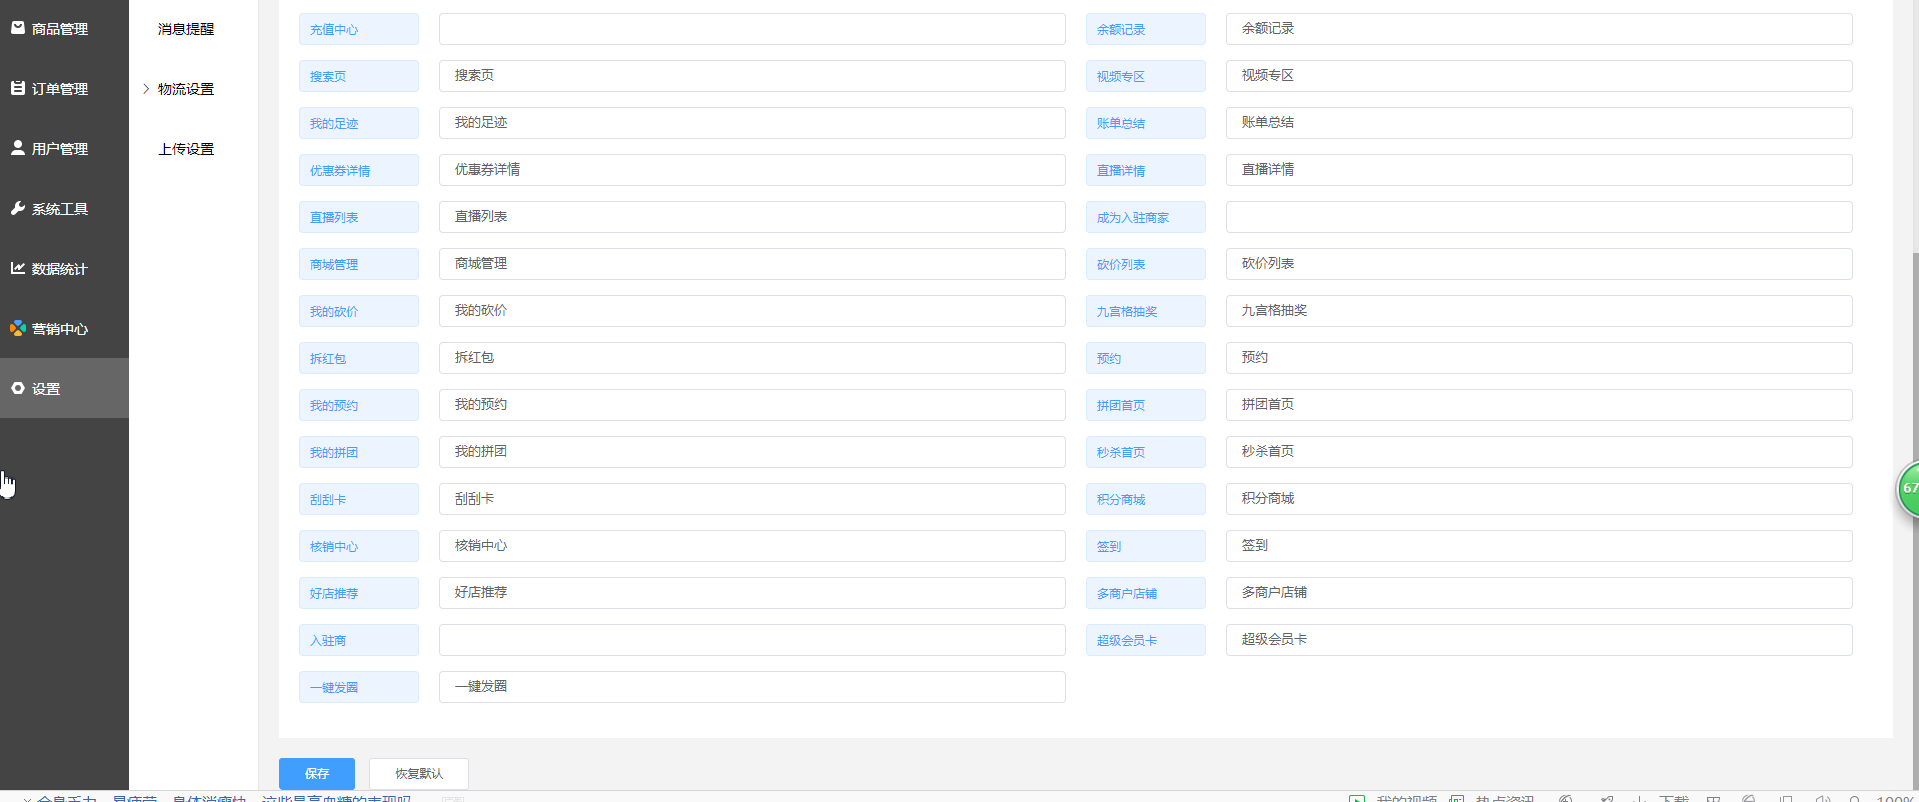Click the blue 九宫格抽奖 label
The image size is (1919, 802).
1146,311
